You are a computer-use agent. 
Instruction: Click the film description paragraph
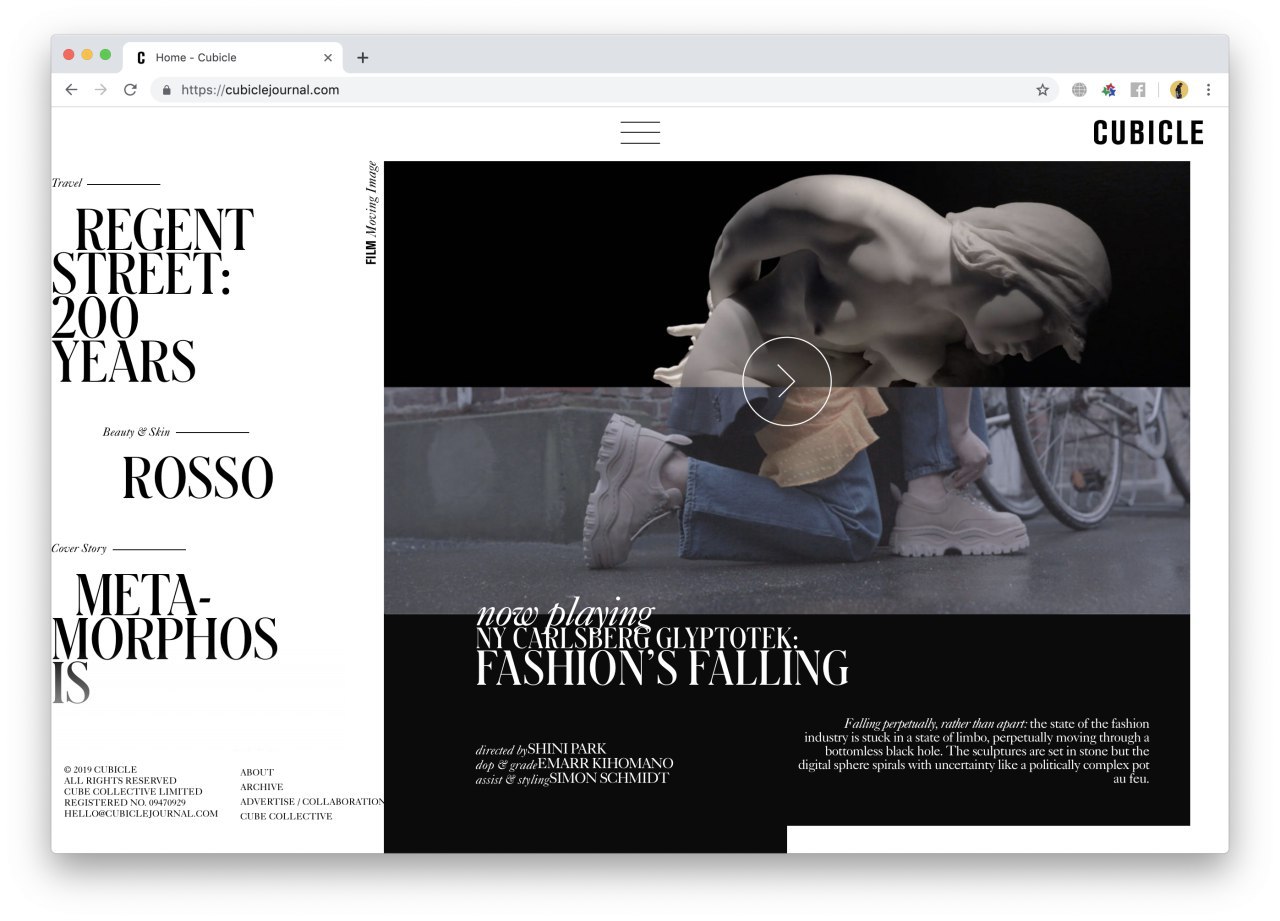(x=974, y=751)
